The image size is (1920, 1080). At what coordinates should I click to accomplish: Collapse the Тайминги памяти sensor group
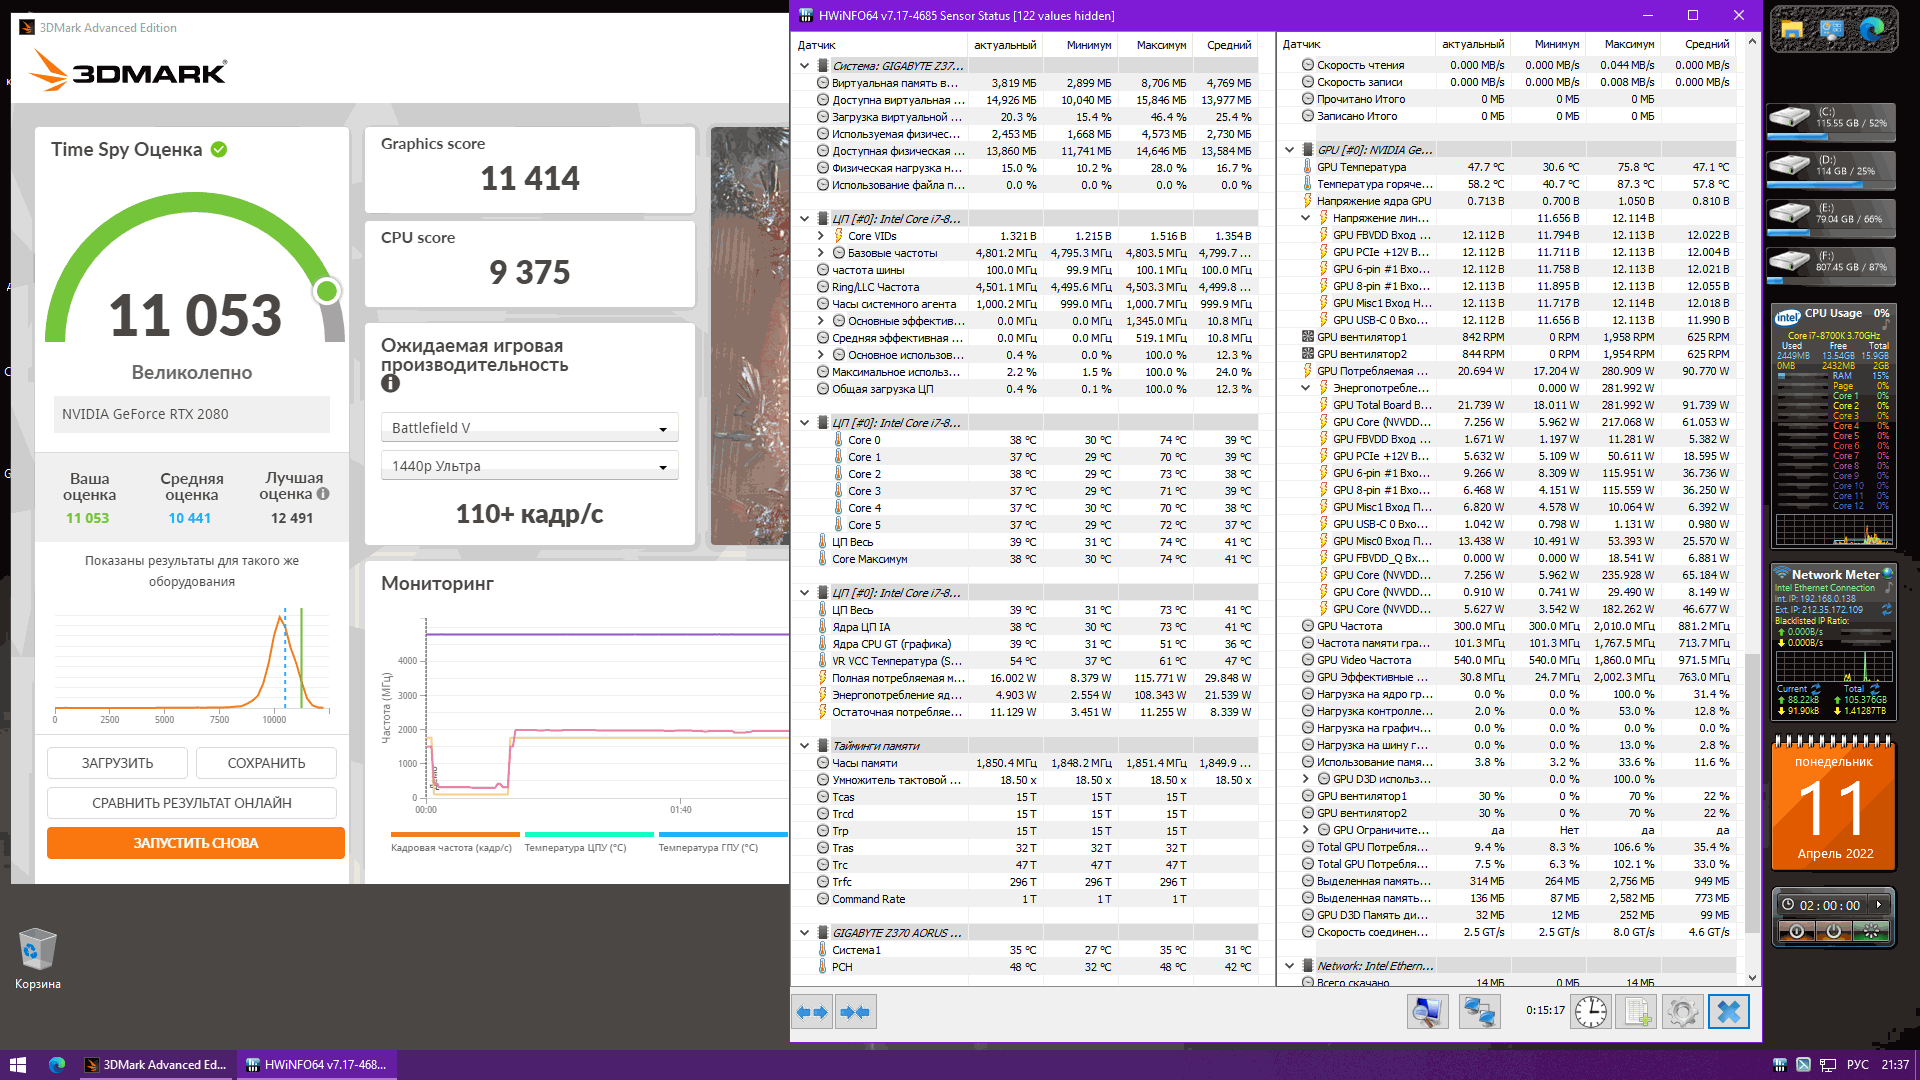coord(804,746)
